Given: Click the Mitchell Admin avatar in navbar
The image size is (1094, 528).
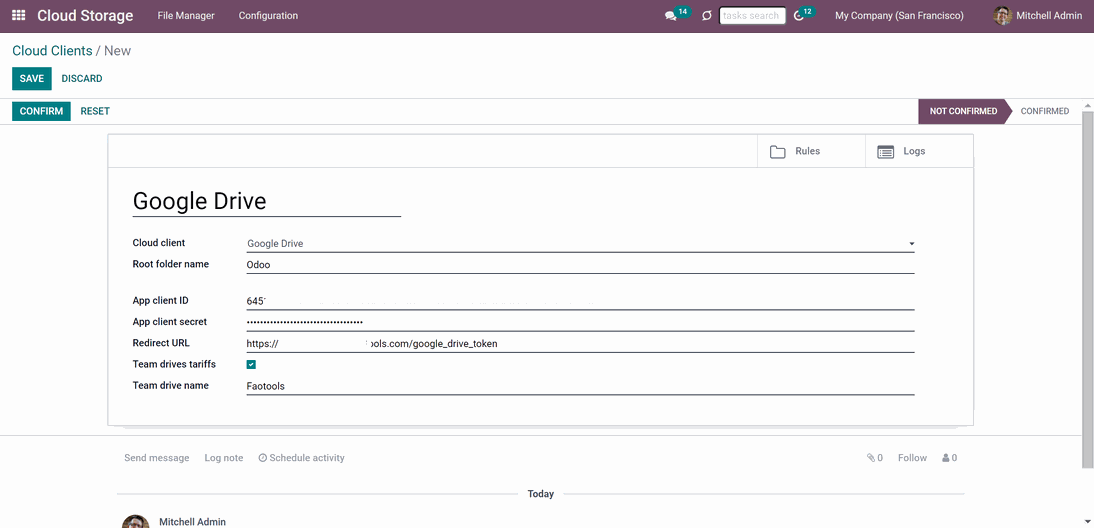Looking at the screenshot, I should 1003,15.
